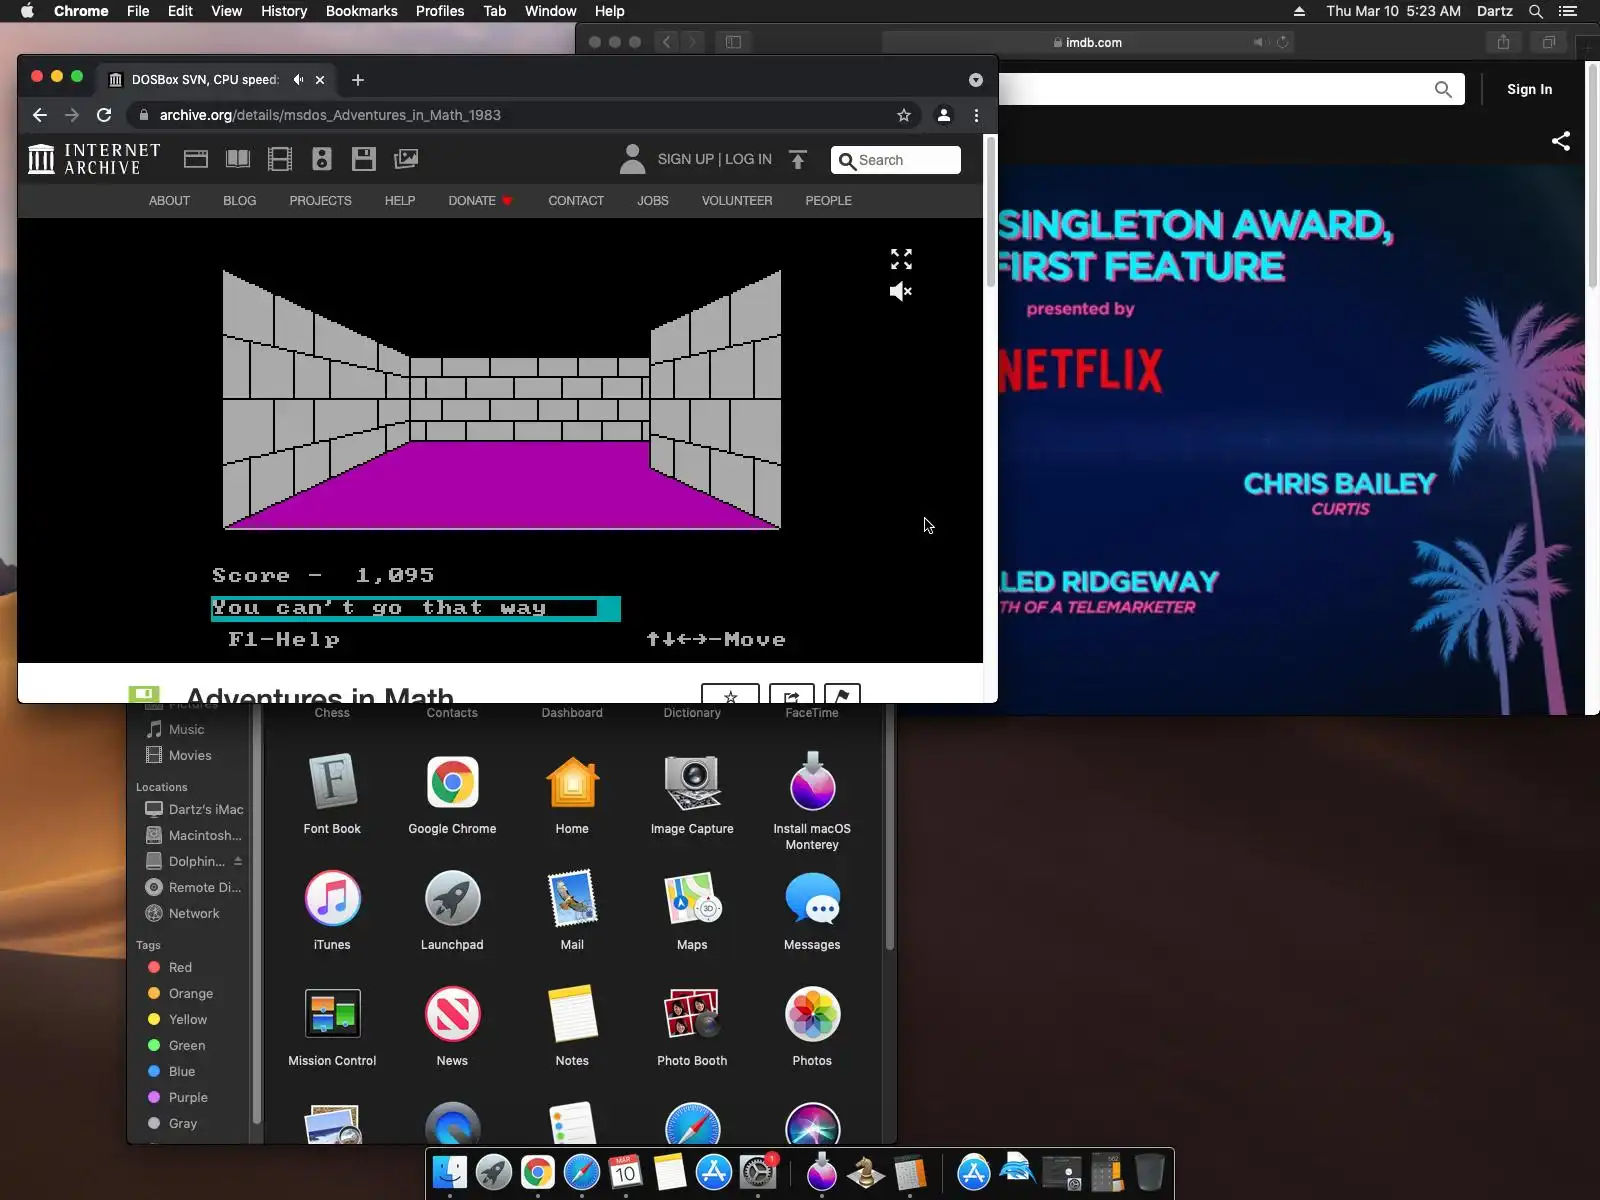Open Finder from the Dock

[450, 1172]
